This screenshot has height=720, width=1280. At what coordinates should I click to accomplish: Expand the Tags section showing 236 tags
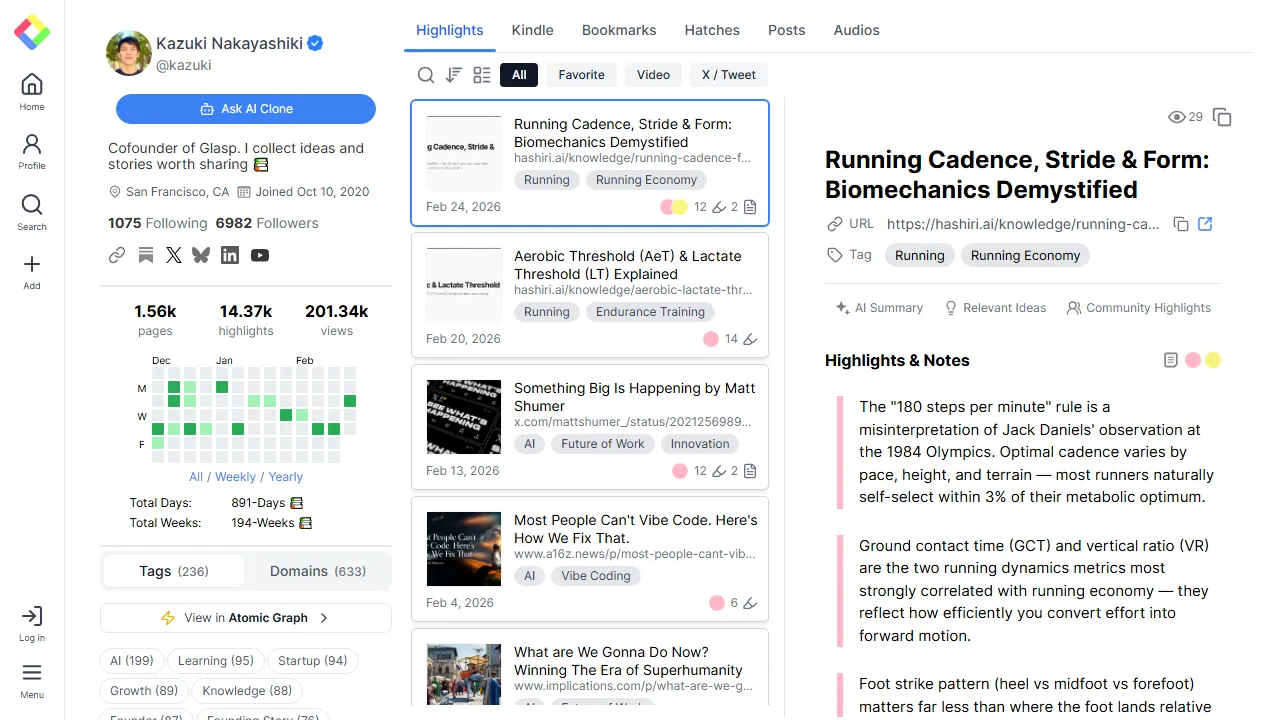coord(173,571)
